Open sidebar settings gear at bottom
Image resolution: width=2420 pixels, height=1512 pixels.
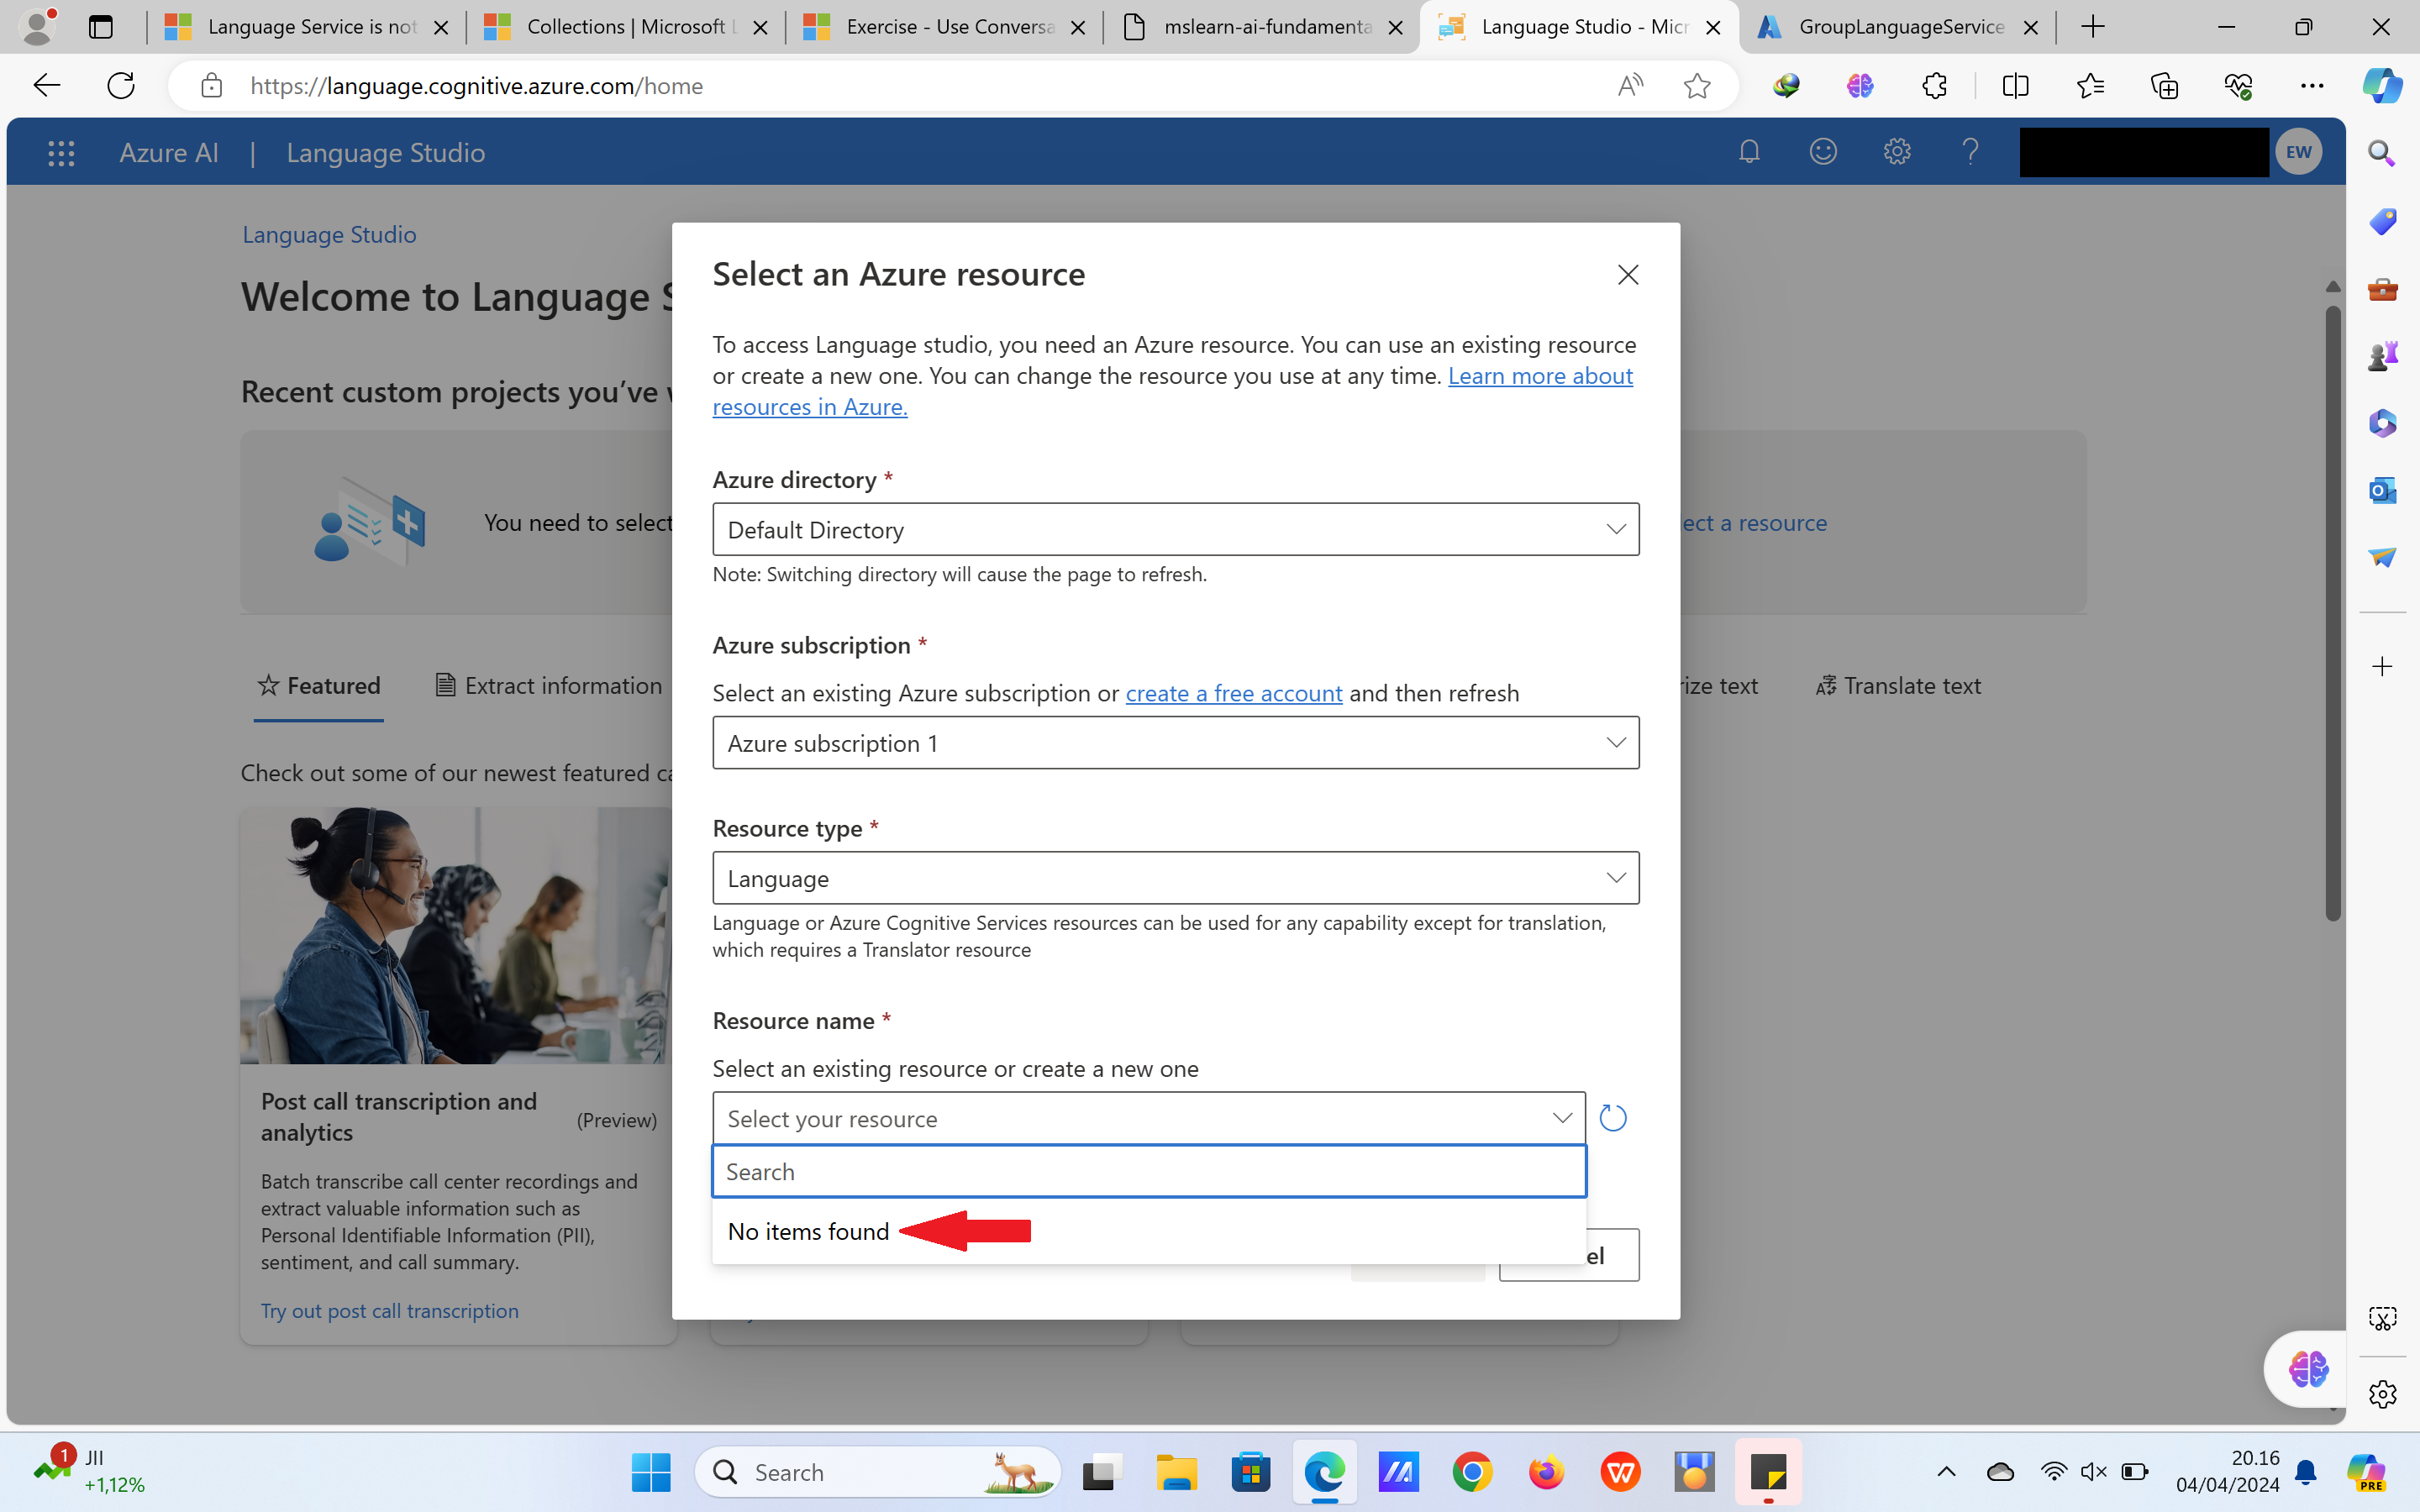pos(2382,1394)
